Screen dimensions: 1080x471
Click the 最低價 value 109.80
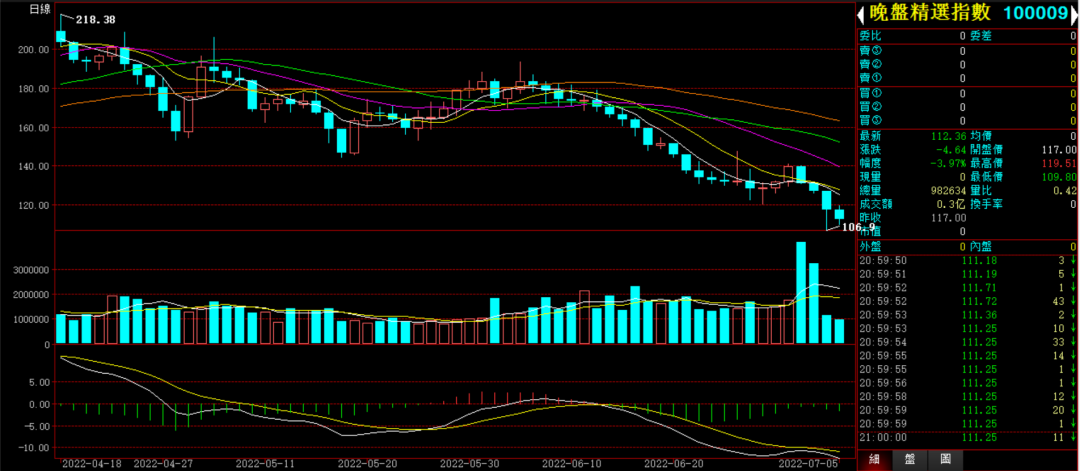coord(1059,177)
